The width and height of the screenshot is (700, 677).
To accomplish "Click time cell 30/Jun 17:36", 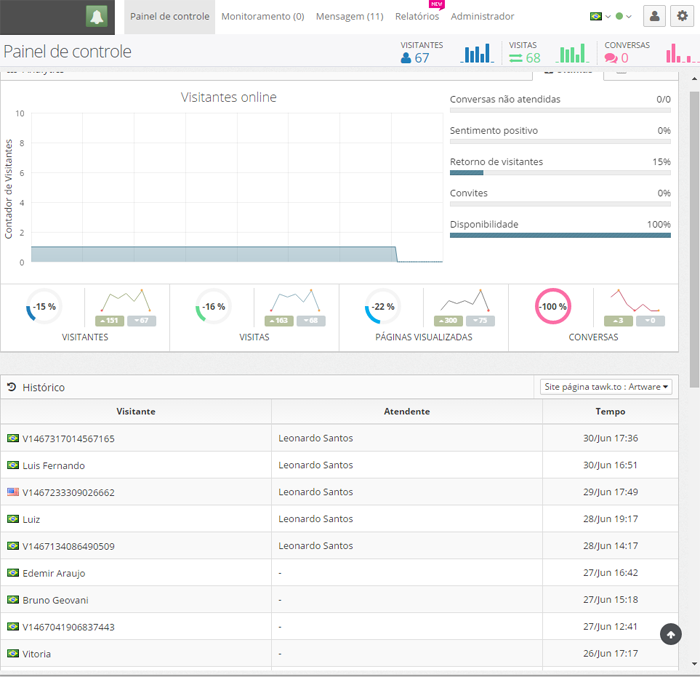I will click(x=610, y=438).
